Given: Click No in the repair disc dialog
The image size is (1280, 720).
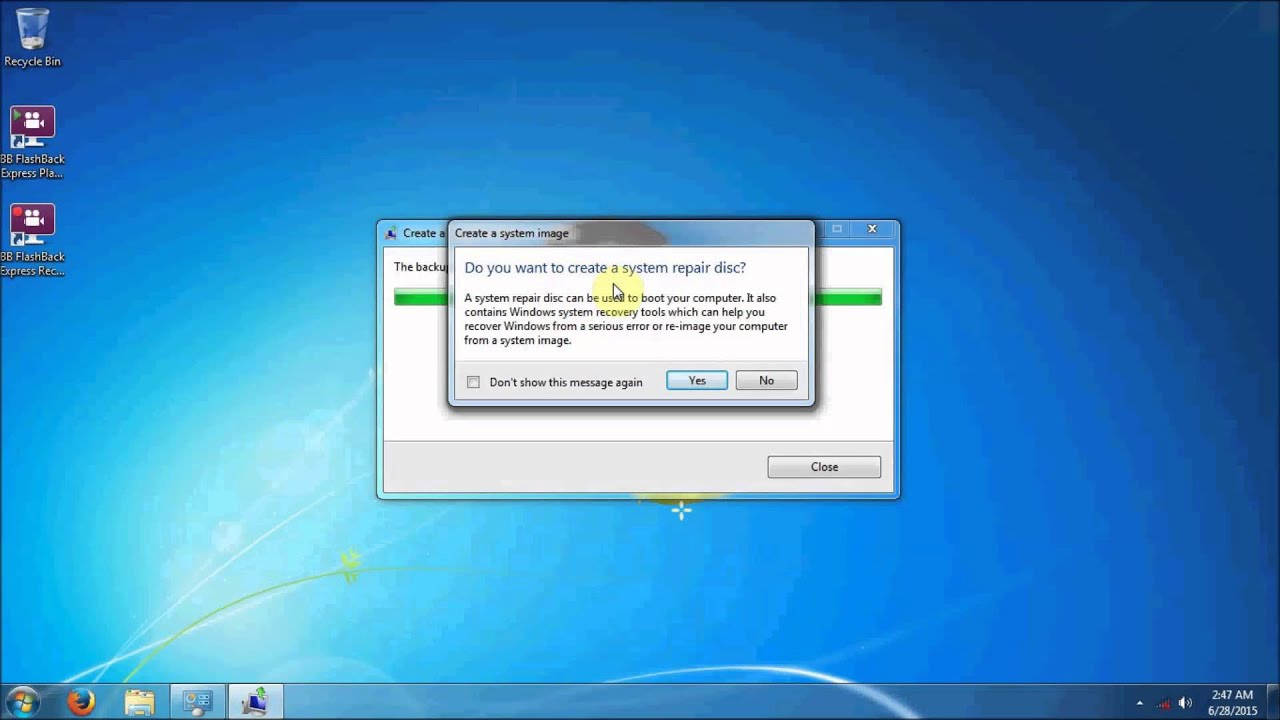Looking at the screenshot, I should [x=766, y=380].
